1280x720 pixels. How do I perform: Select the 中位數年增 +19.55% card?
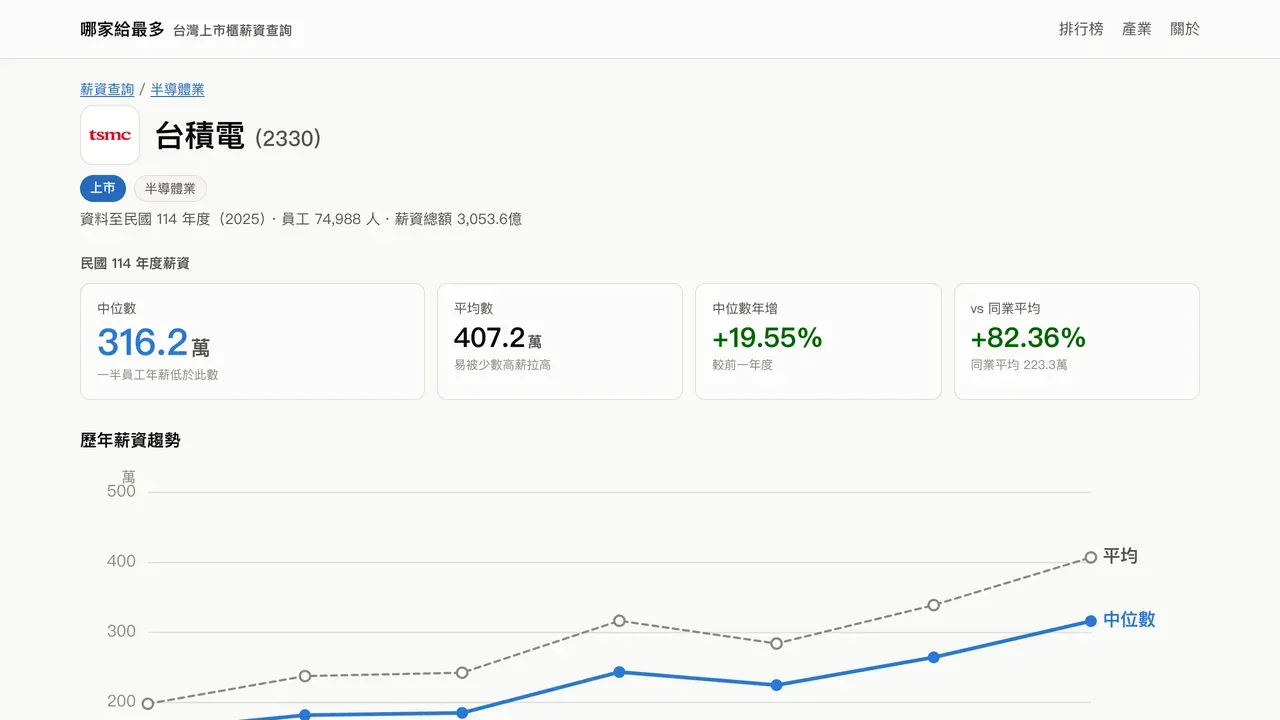pyautogui.click(x=818, y=341)
